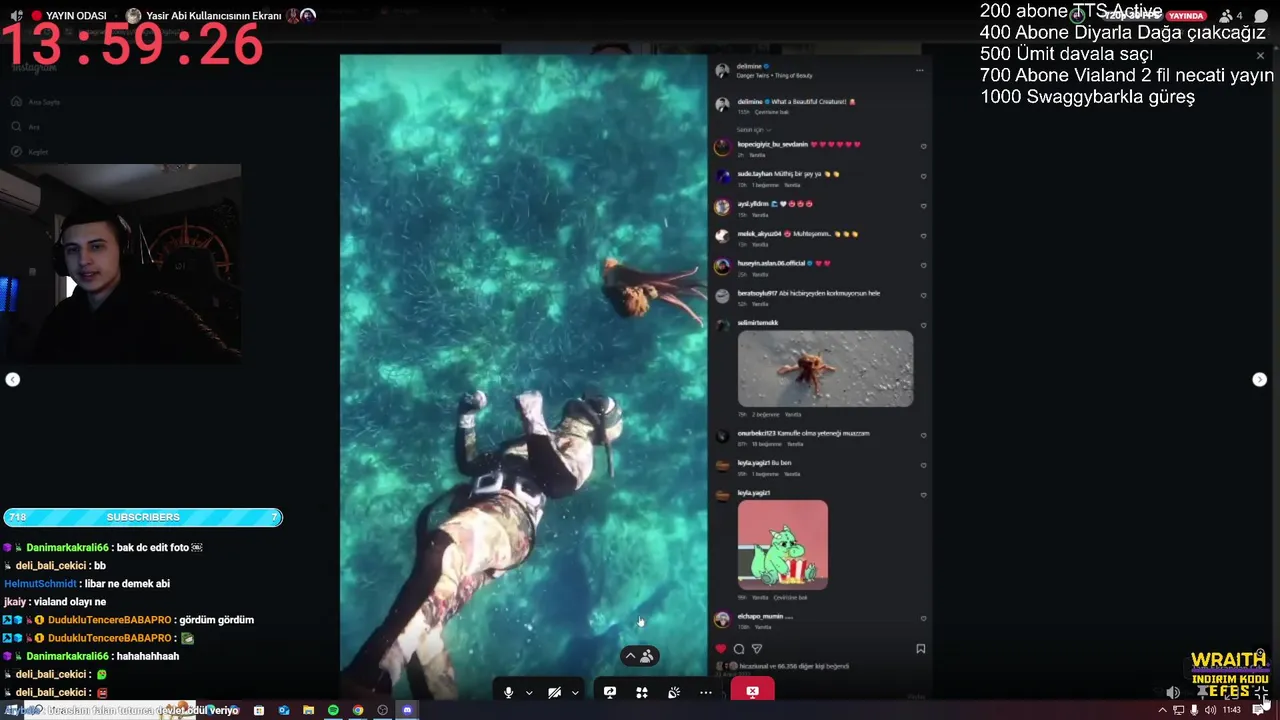Open the soundboard icon
The width and height of the screenshot is (1280, 720).
[674, 692]
